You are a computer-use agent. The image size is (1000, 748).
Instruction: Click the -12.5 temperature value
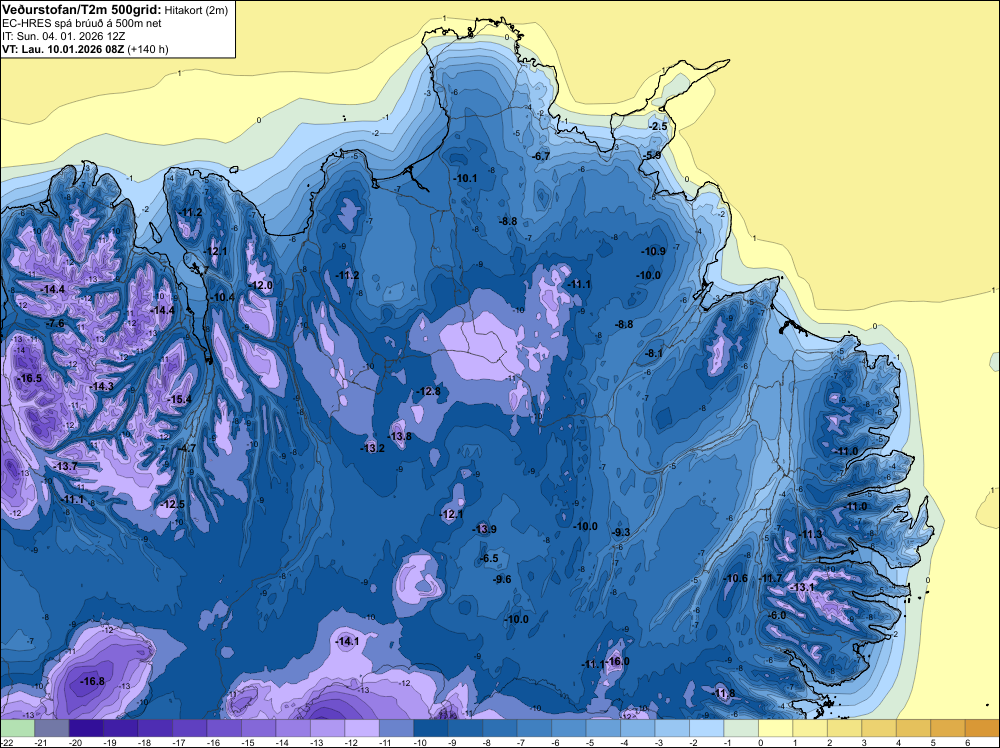172,504
